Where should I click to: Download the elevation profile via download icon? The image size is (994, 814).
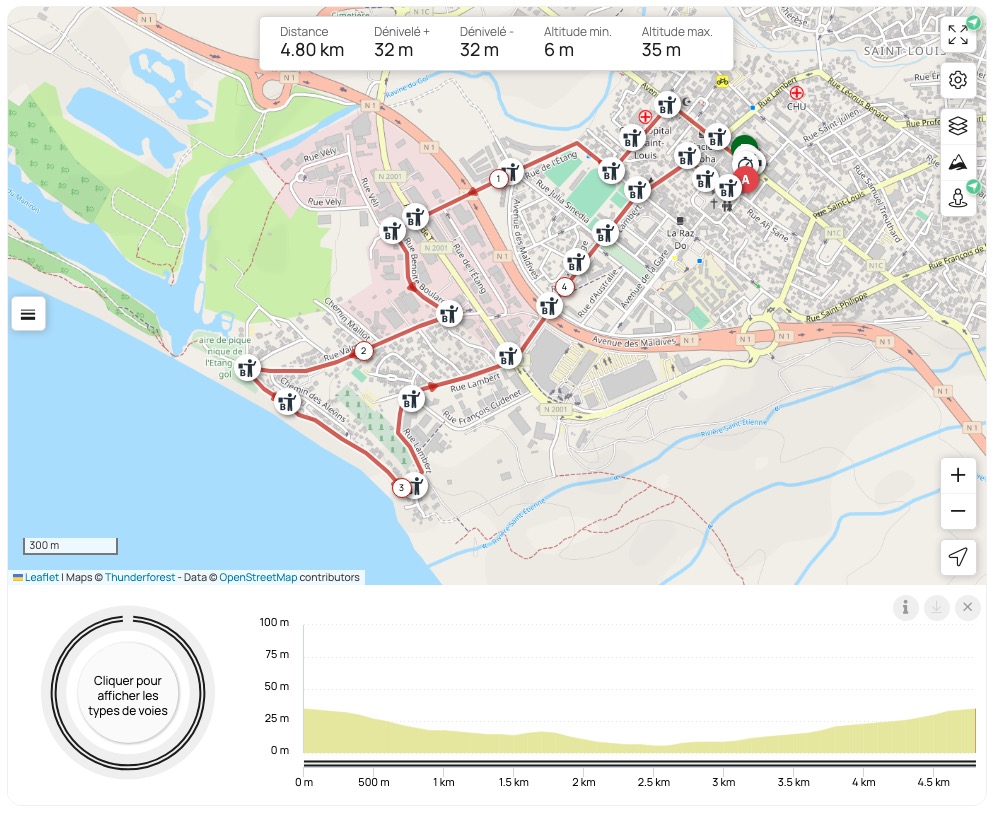tap(934, 607)
